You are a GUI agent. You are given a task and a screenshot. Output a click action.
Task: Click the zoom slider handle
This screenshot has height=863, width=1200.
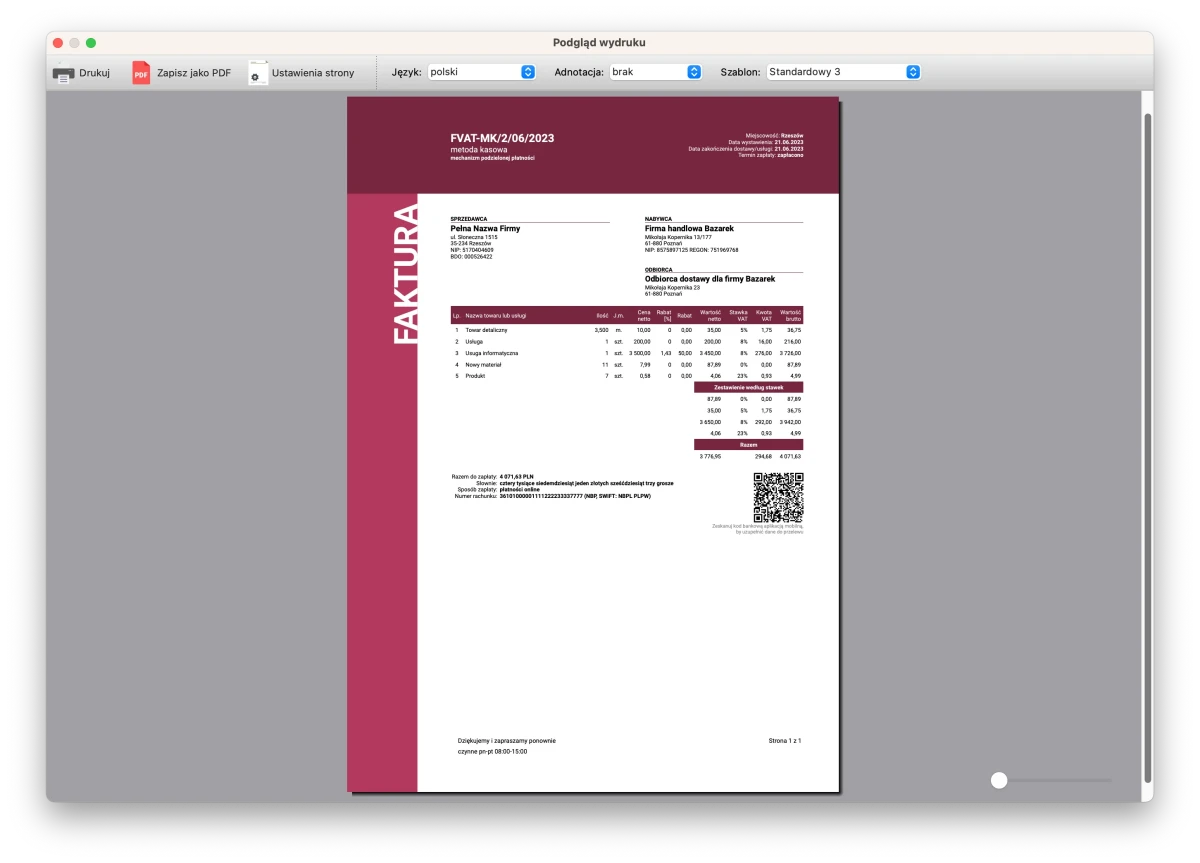pos(999,780)
